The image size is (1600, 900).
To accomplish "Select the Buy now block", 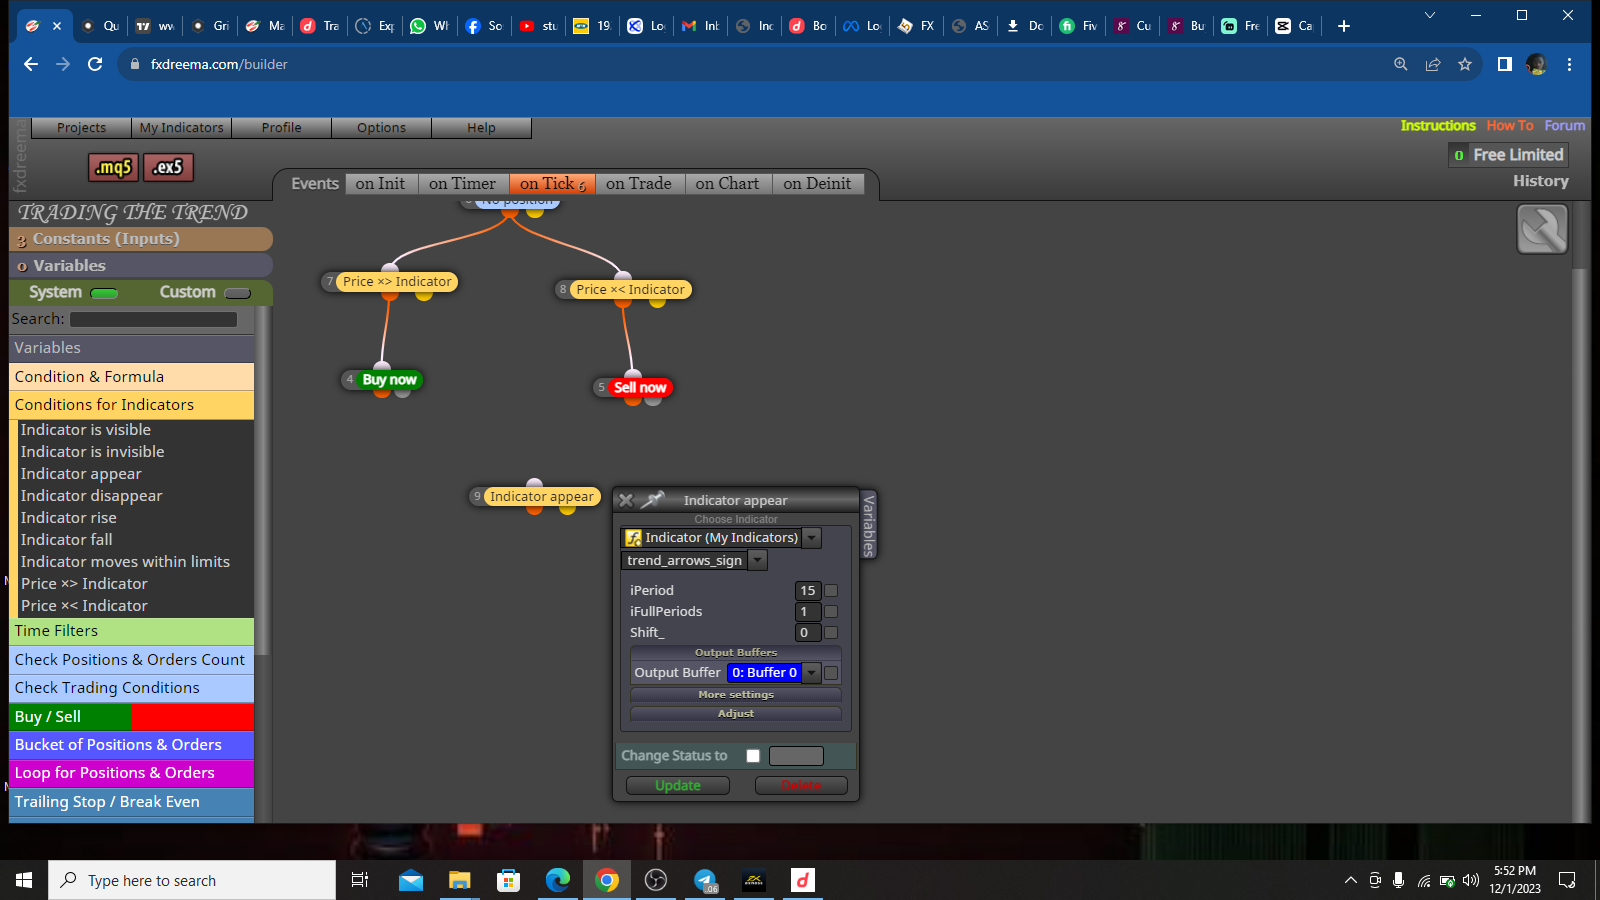I will pos(389,380).
